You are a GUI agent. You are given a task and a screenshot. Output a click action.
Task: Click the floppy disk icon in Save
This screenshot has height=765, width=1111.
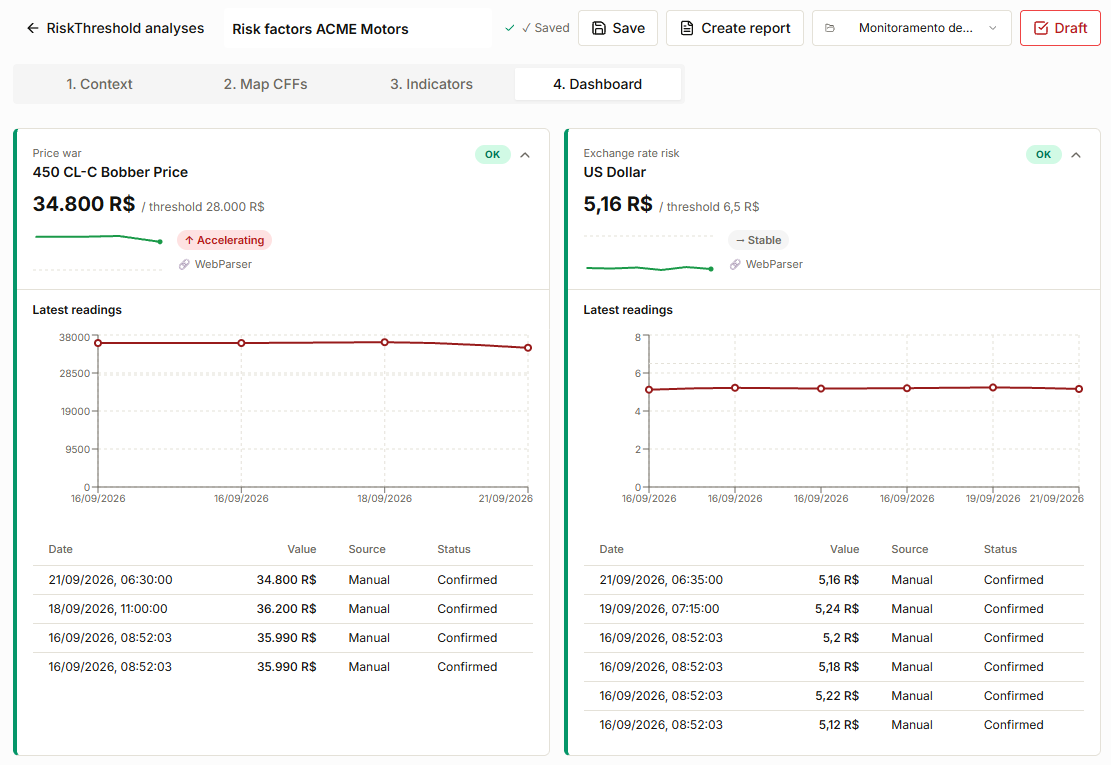point(599,28)
